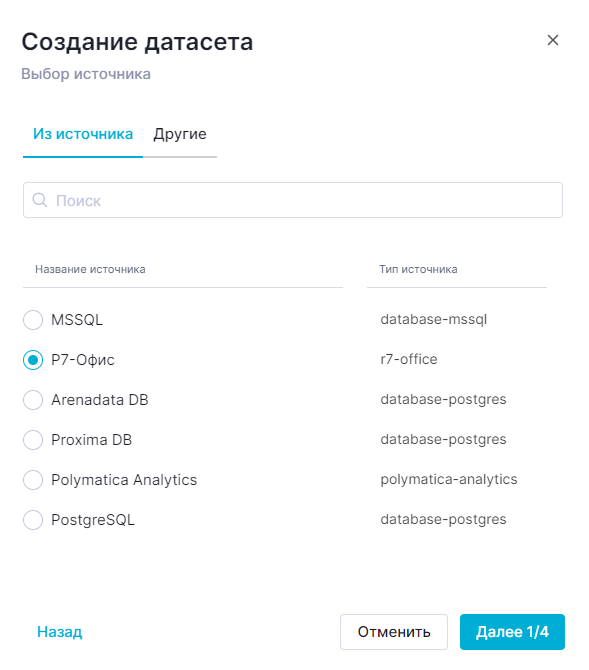Open the Из источника tab

click(83, 134)
